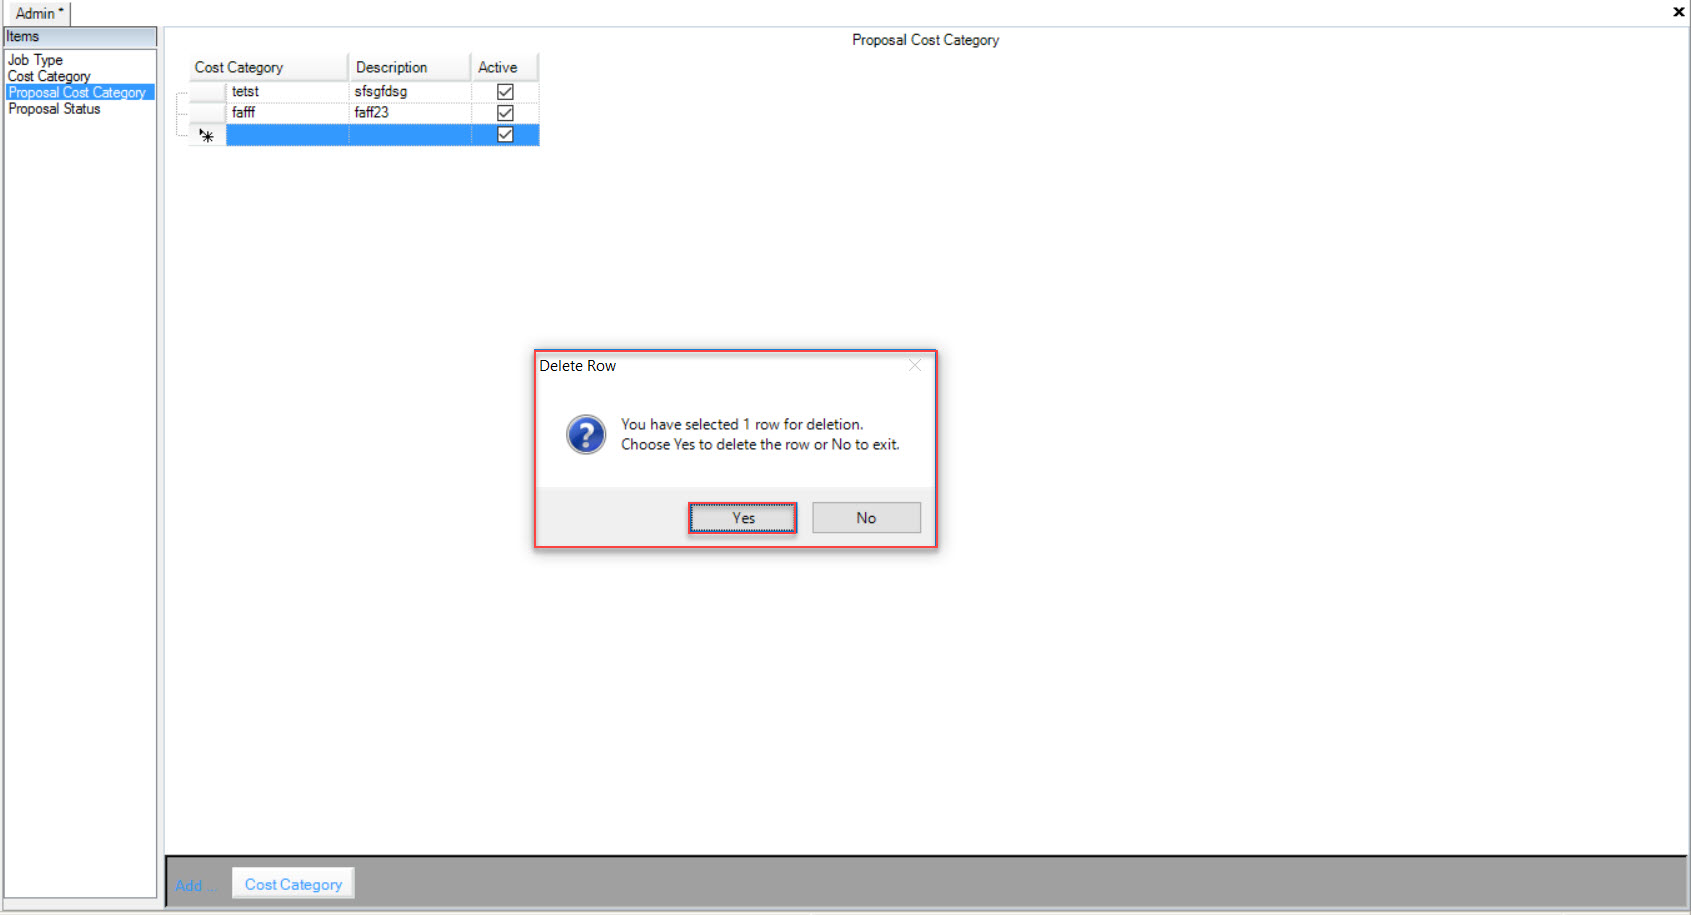
Task: Click the Cost Category add button
Action: pos(293,884)
